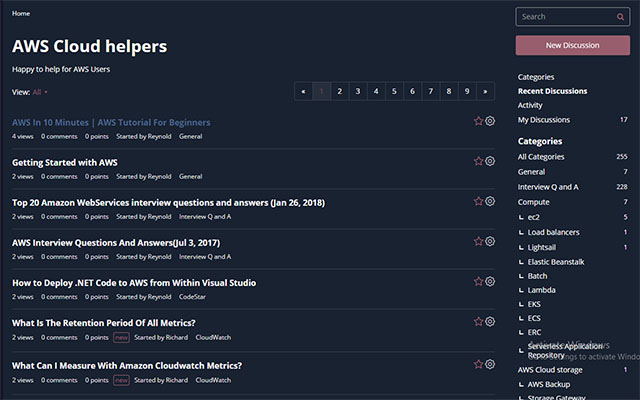Open Categories in sidebar menu
This screenshot has width=640, height=400.
tap(536, 77)
